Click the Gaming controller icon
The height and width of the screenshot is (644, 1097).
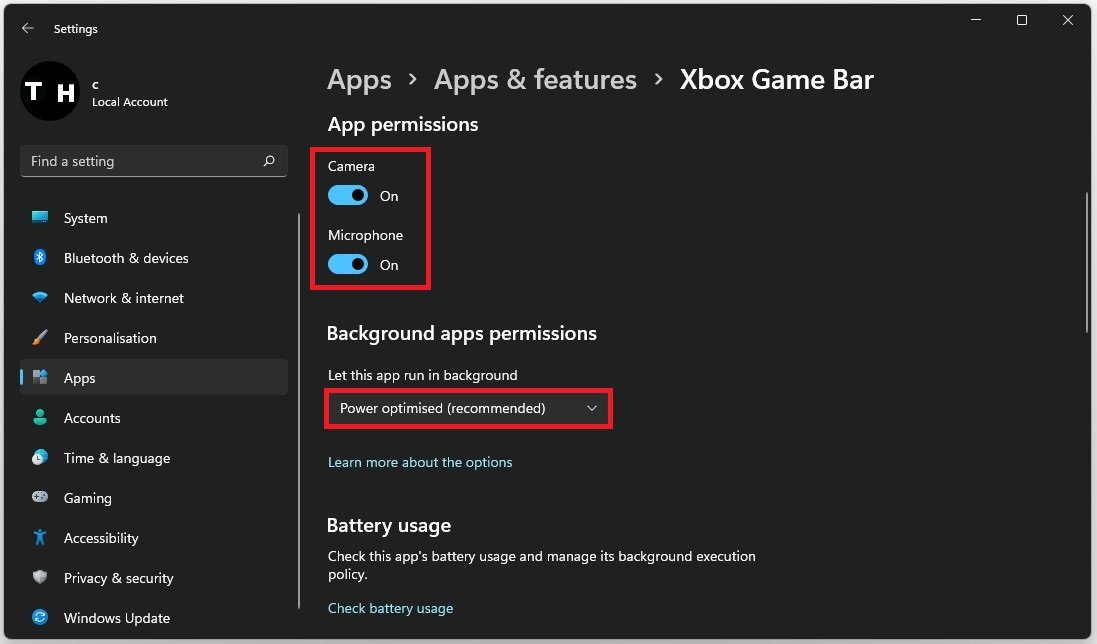pyautogui.click(x=40, y=498)
